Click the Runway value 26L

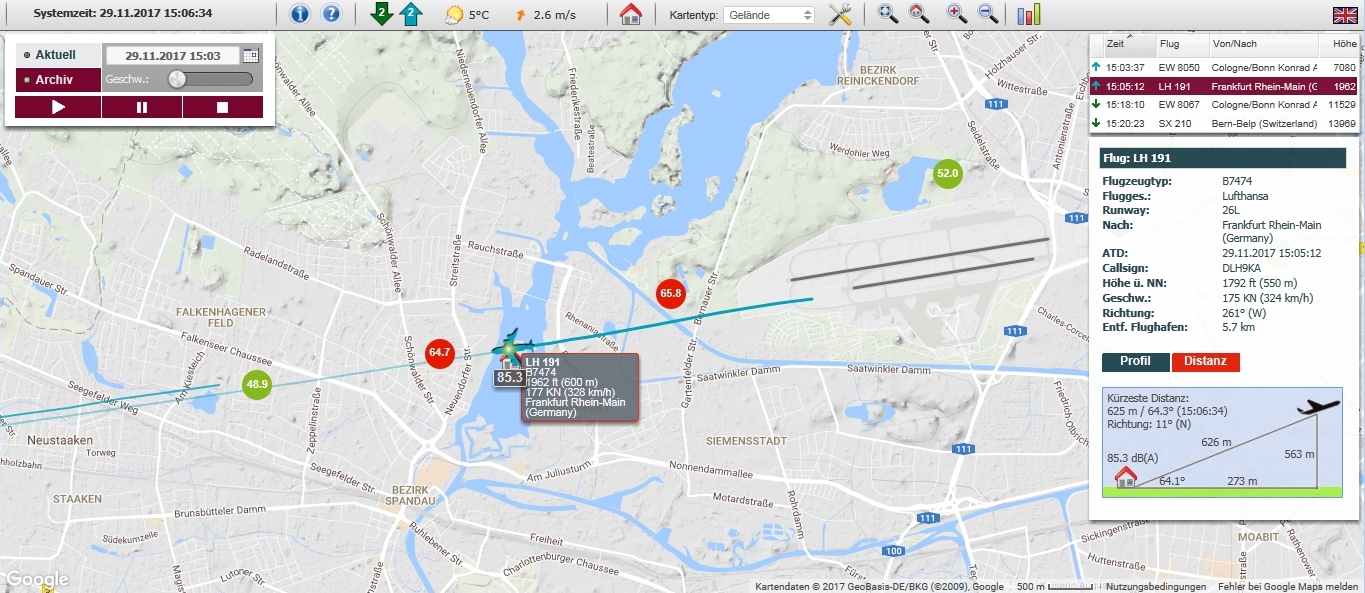pyautogui.click(x=1232, y=211)
